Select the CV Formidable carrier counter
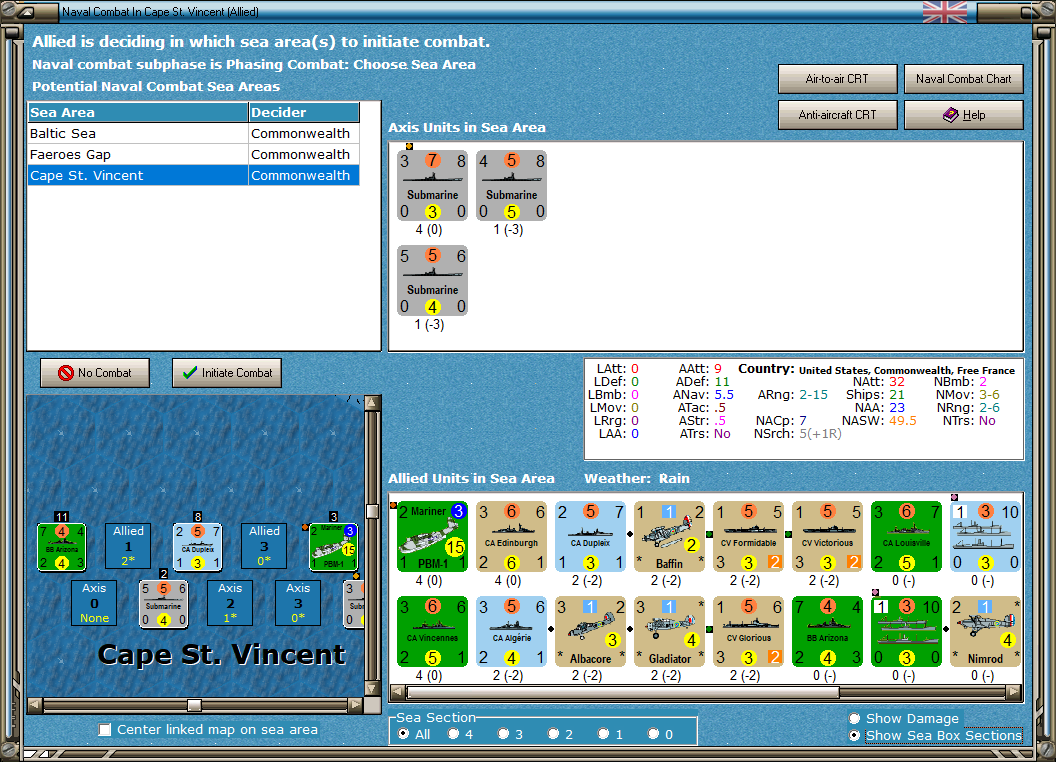1056x762 pixels. [749, 537]
